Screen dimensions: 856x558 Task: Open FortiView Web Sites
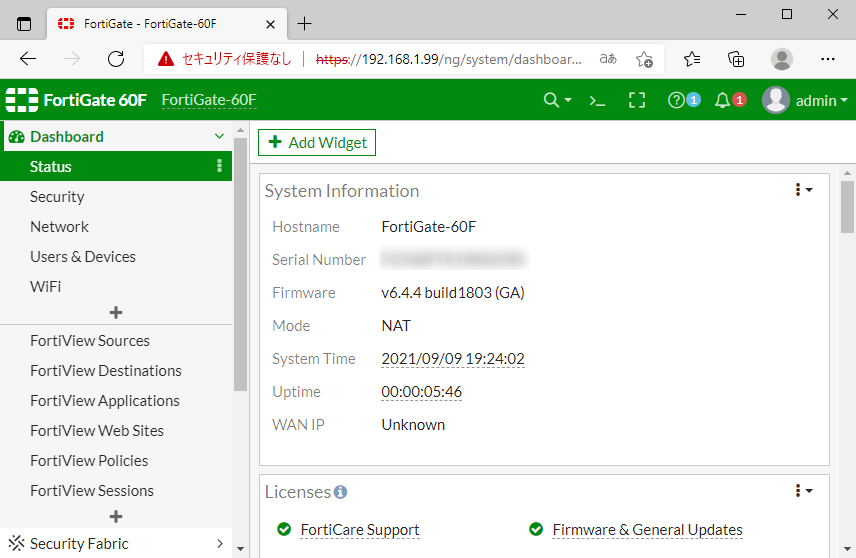[97, 431]
